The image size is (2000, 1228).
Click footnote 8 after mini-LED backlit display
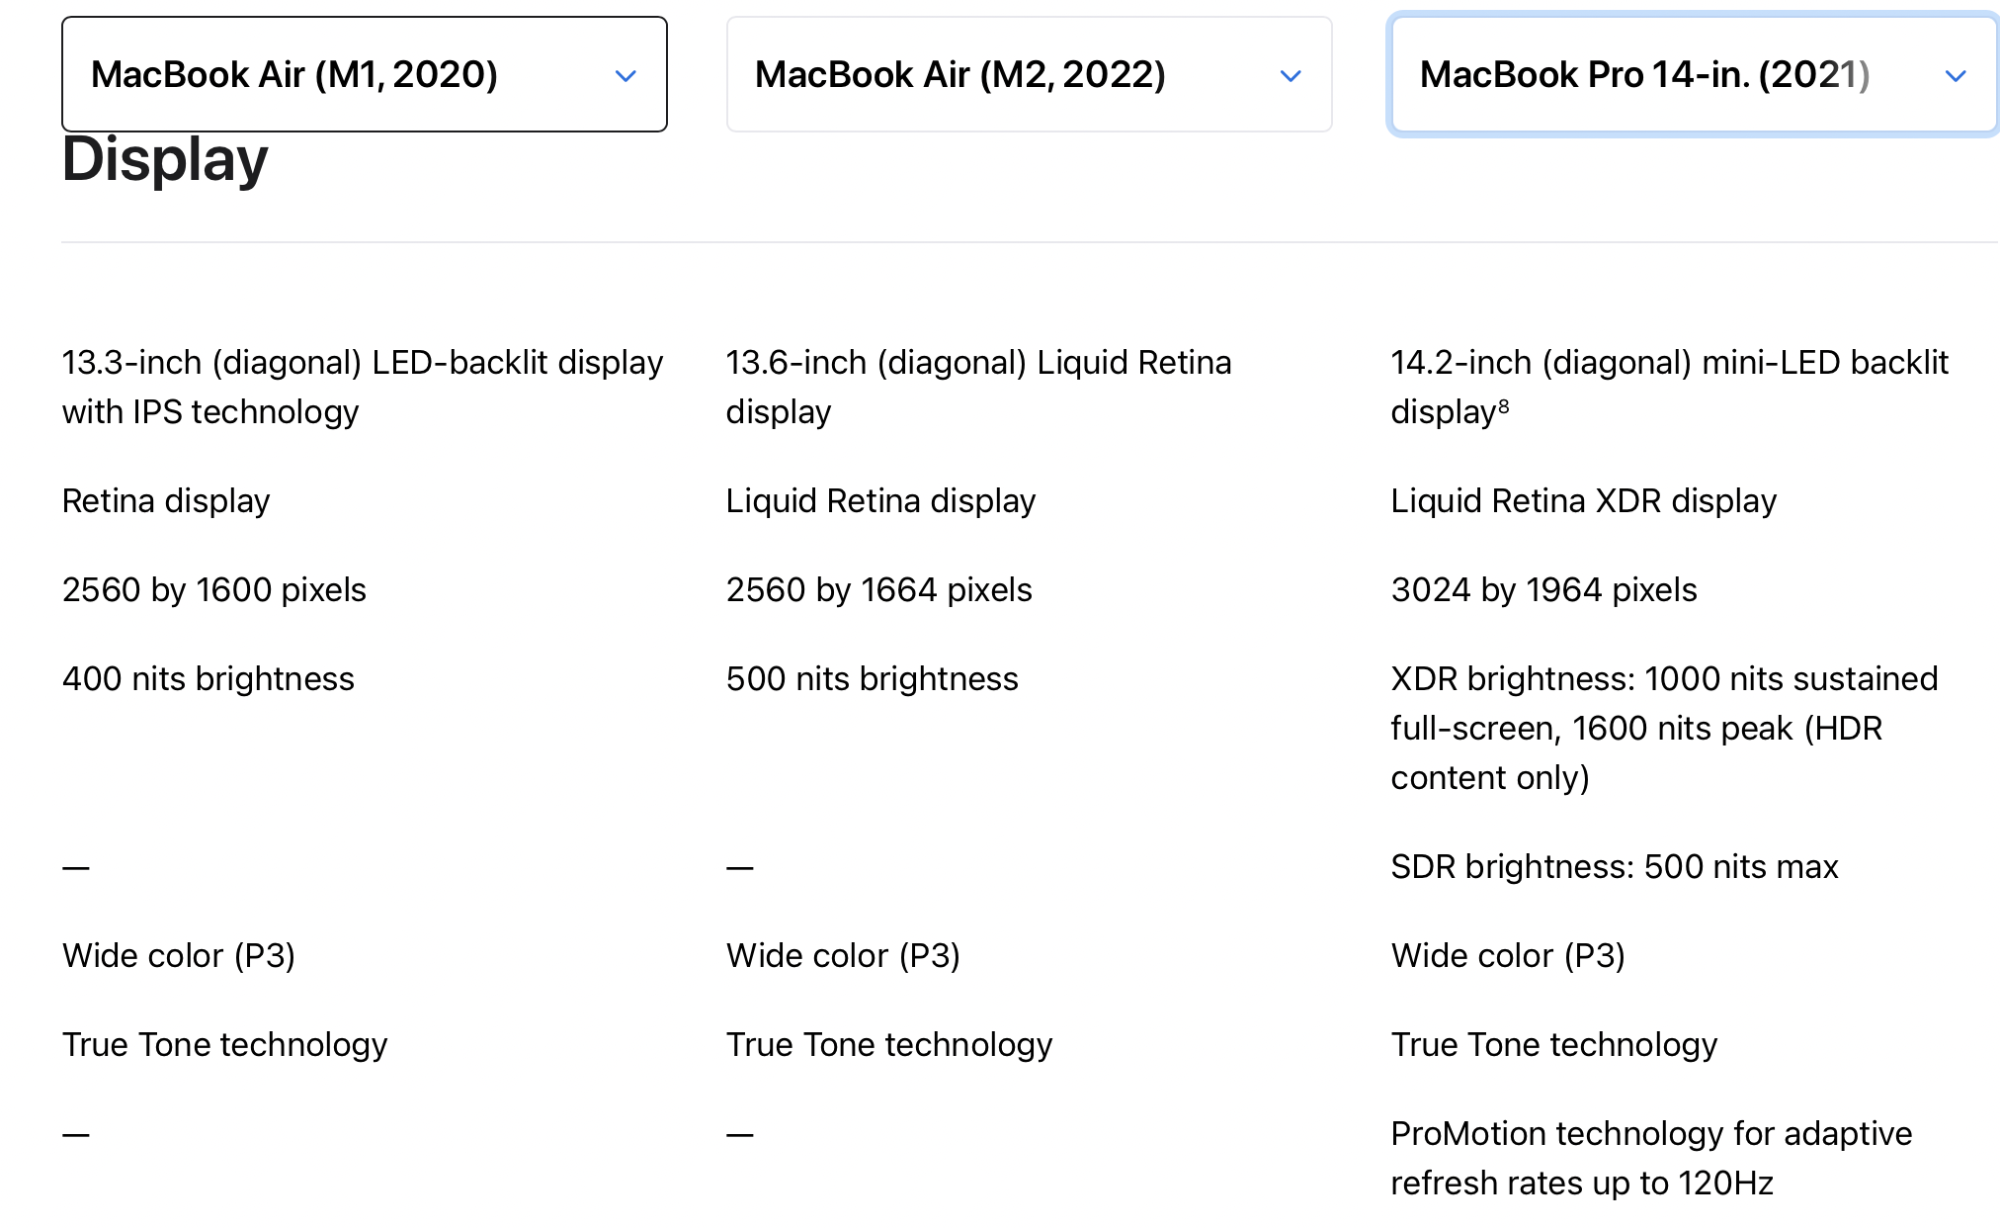[x=1504, y=405]
